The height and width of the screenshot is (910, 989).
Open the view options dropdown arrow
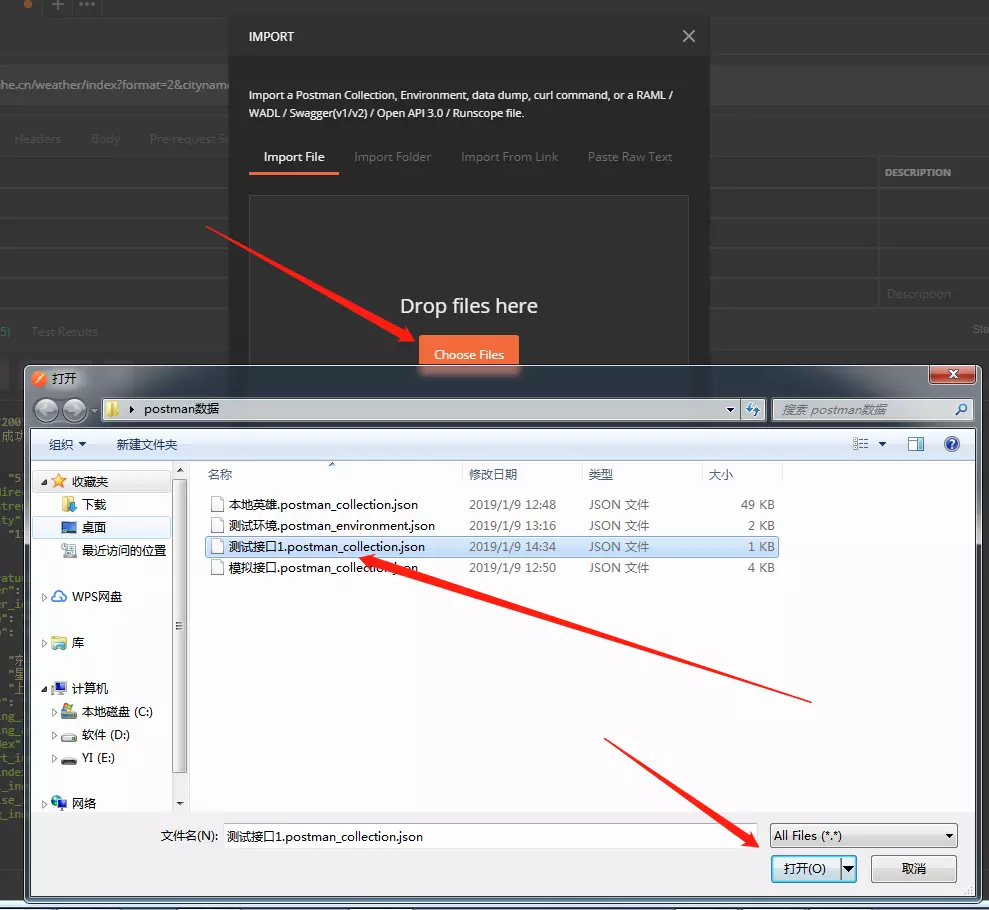coord(882,444)
